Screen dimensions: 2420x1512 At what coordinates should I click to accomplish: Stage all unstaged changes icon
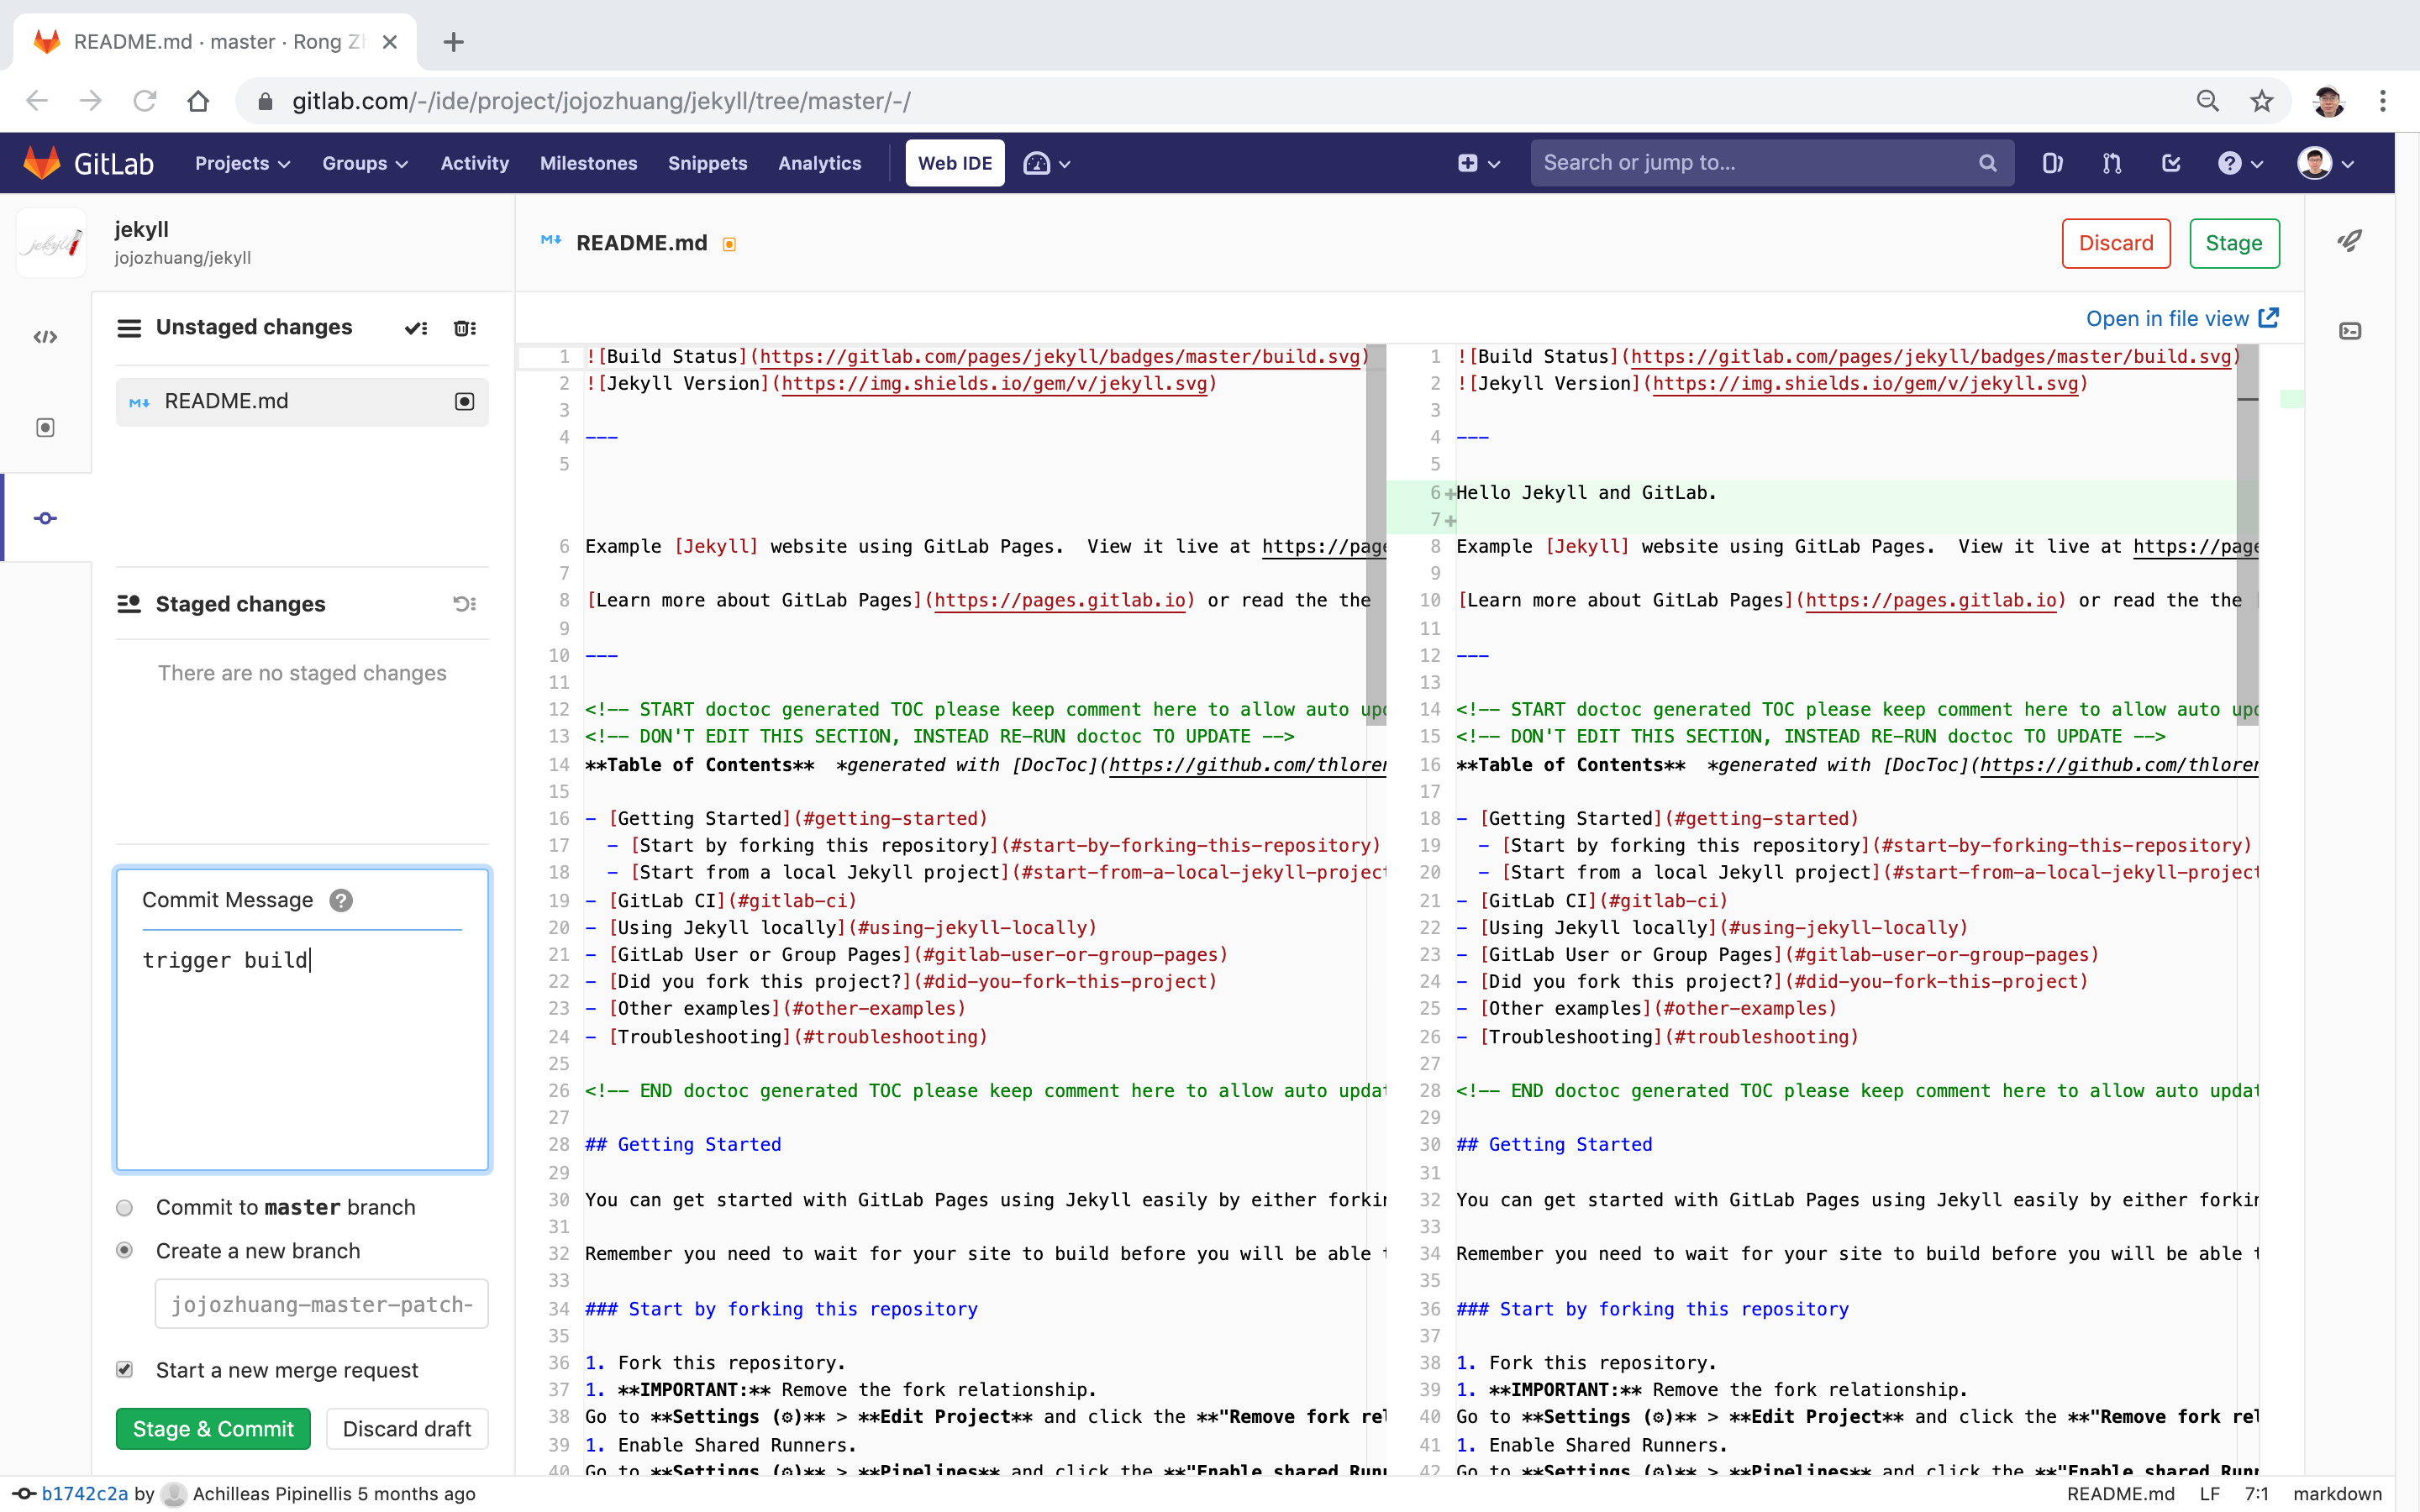pos(416,328)
